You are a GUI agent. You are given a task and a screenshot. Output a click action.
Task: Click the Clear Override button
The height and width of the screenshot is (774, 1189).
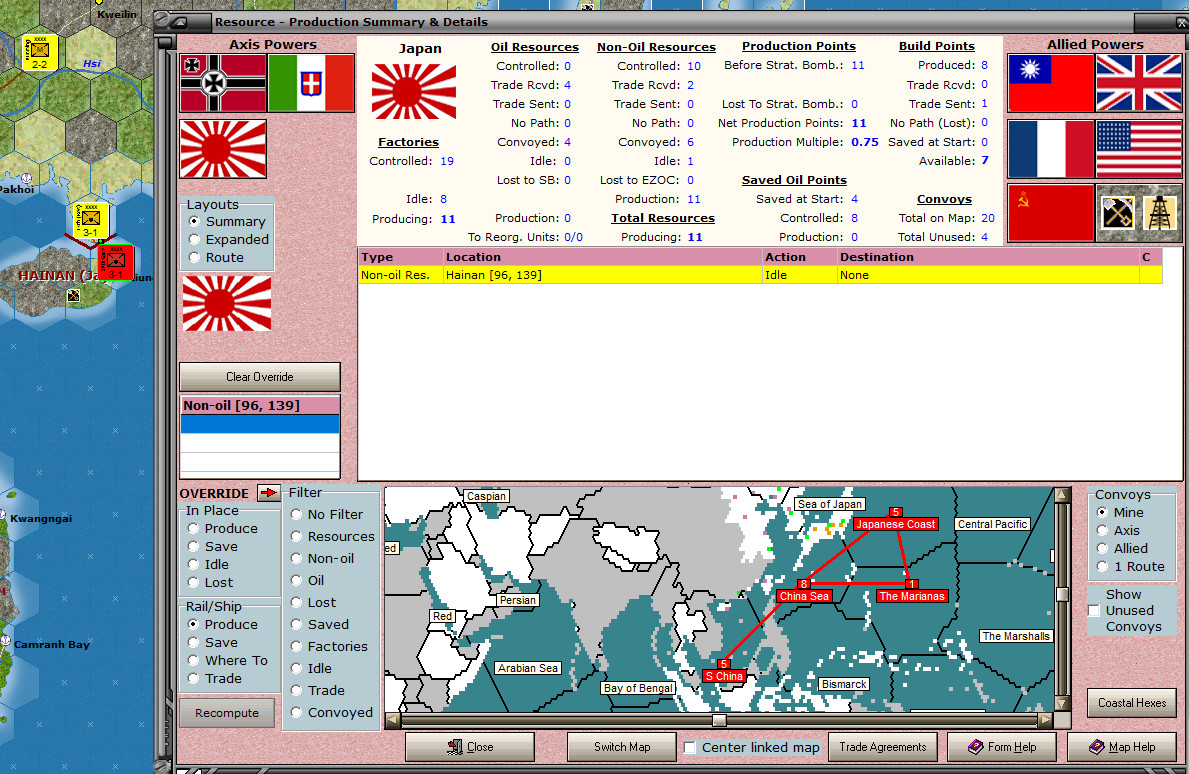[259, 377]
